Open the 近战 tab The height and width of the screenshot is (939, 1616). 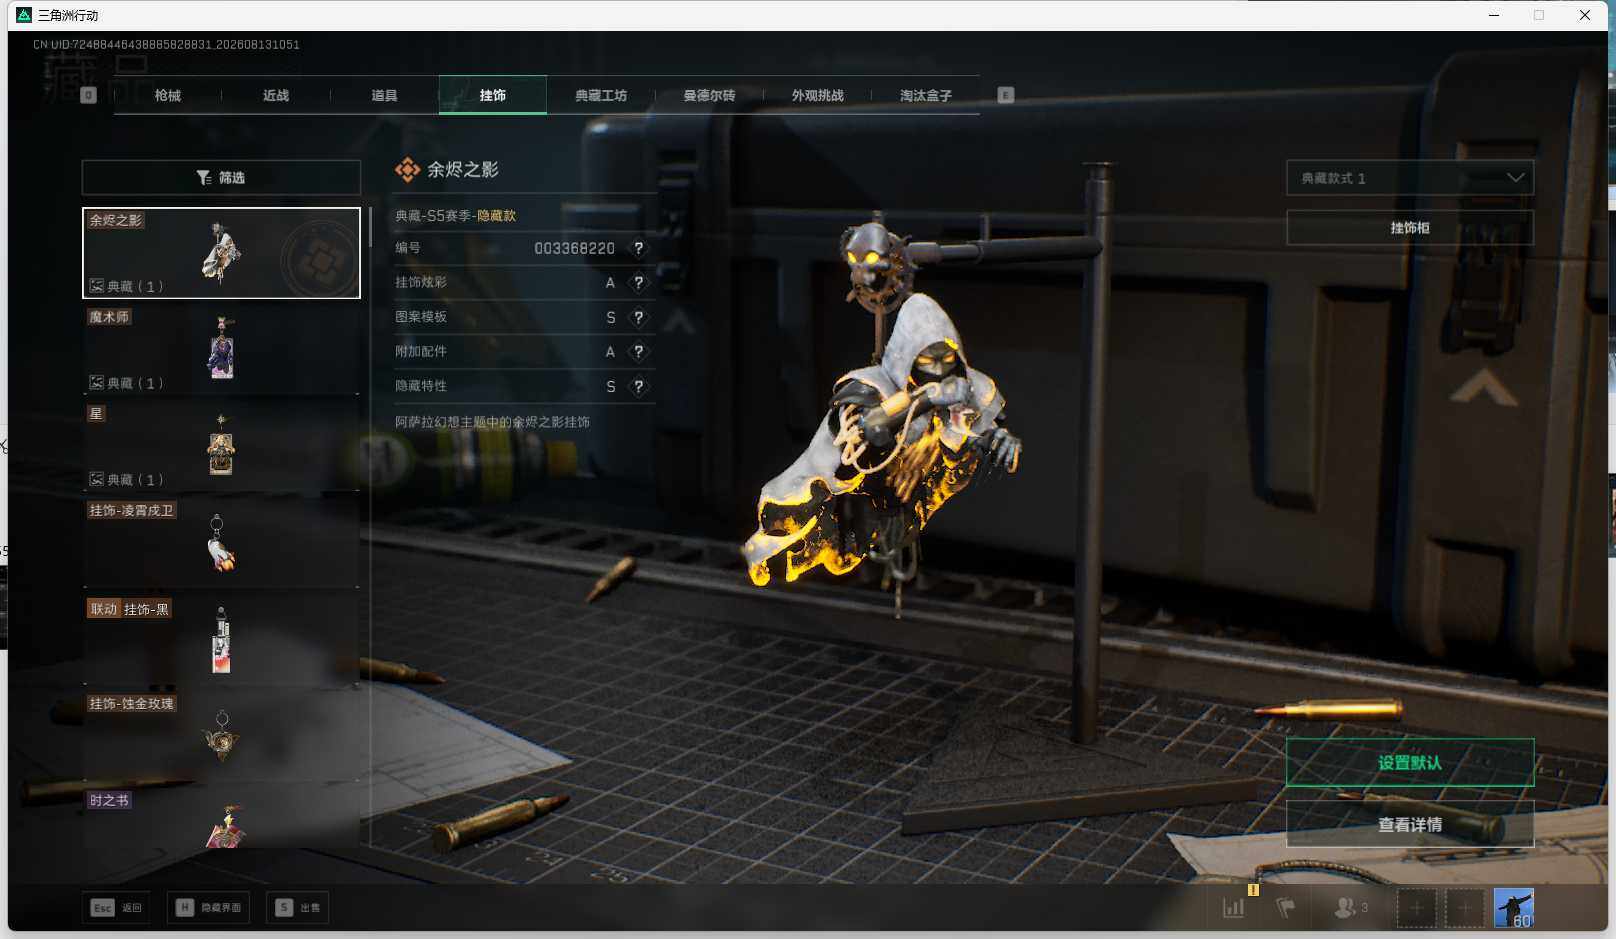pos(276,95)
